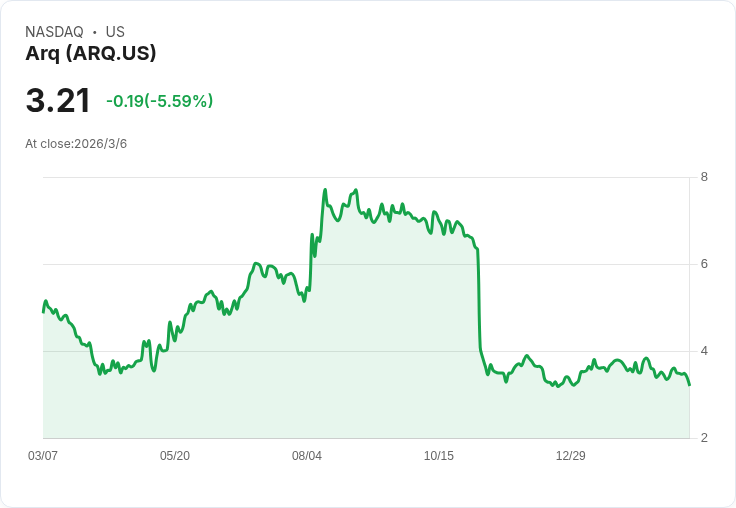This screenshot has height=508, width=736.
Task: Click the 3.21 current price
Action: tap(58, 101)
